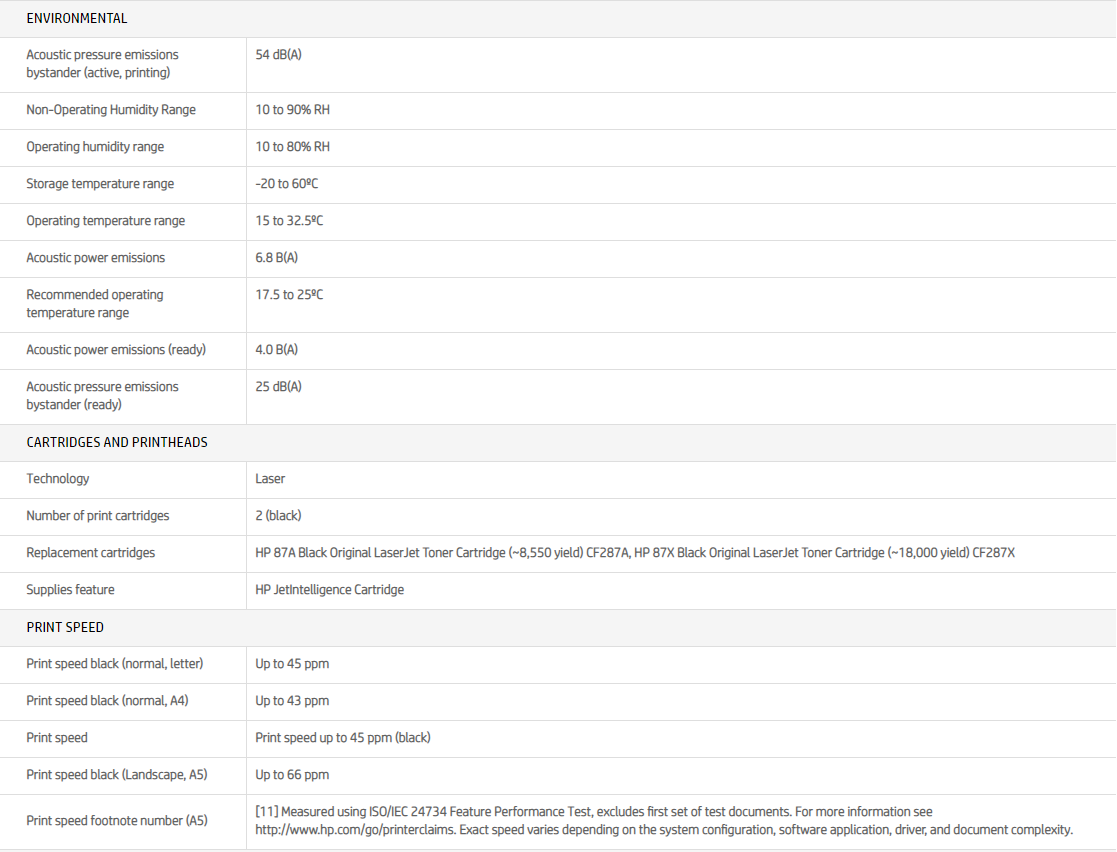Click the 15 to 32.5ºC operating temperature value

[289, 221]
